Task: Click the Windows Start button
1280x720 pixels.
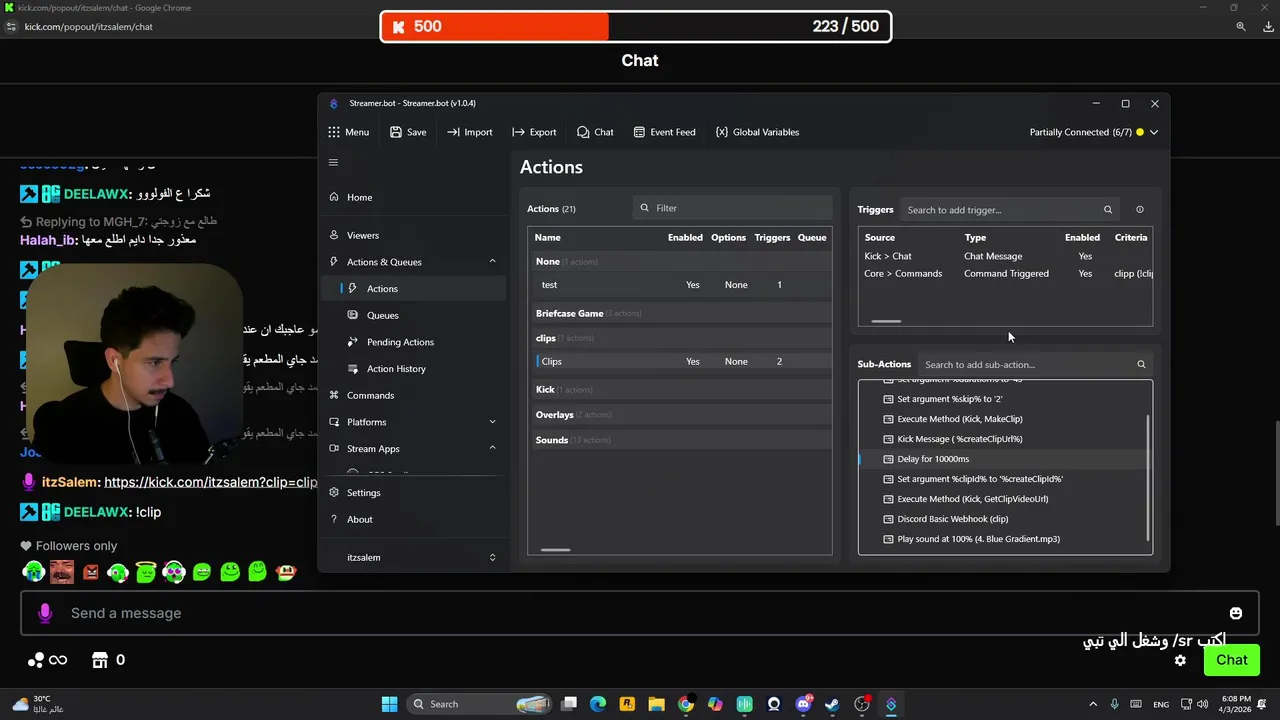Action: pos(389,704)
